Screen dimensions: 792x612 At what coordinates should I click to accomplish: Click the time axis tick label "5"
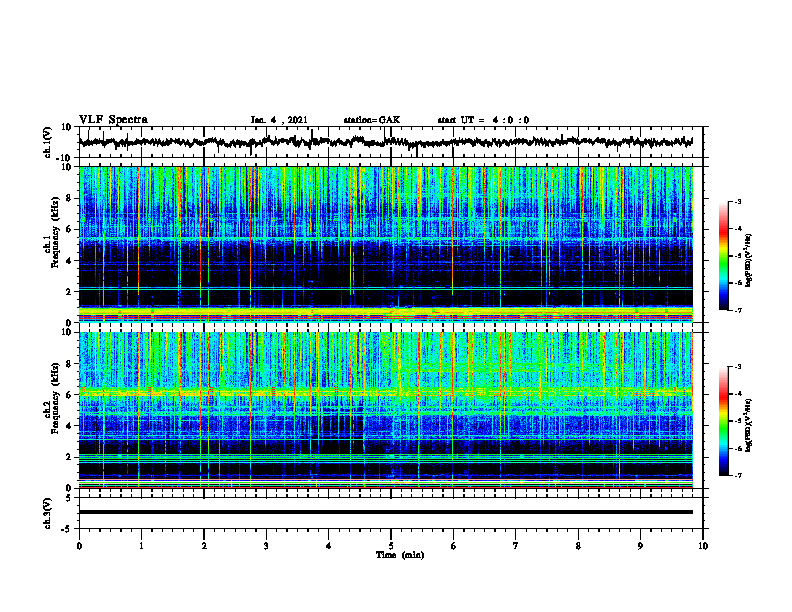[x=391, y=546]
